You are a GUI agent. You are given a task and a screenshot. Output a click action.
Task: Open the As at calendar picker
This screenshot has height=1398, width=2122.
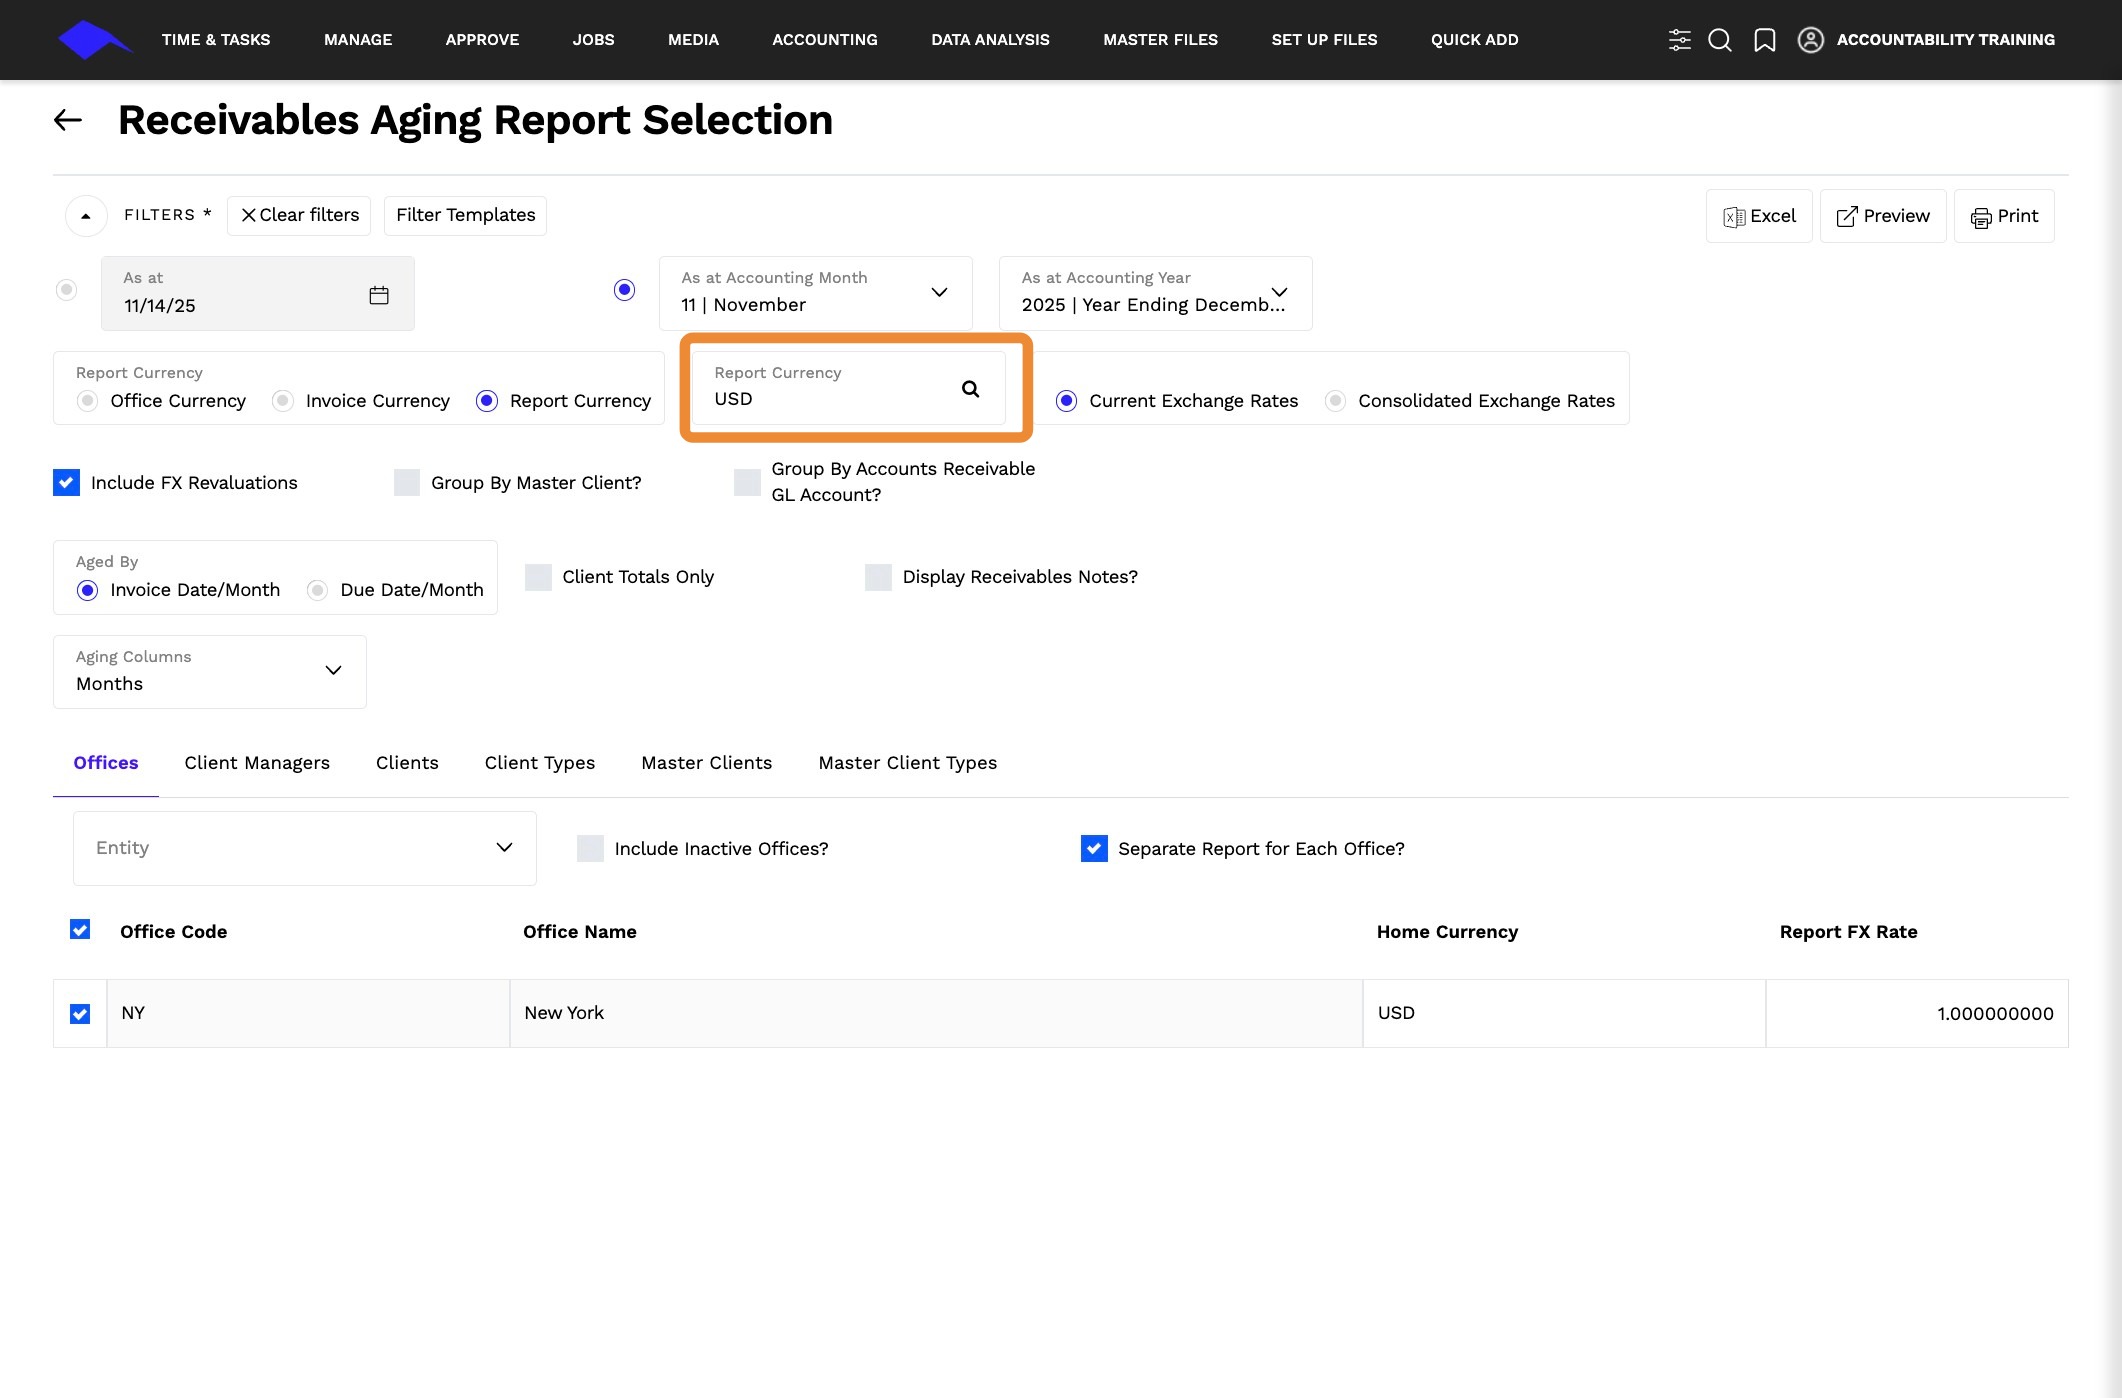(378, 295)
